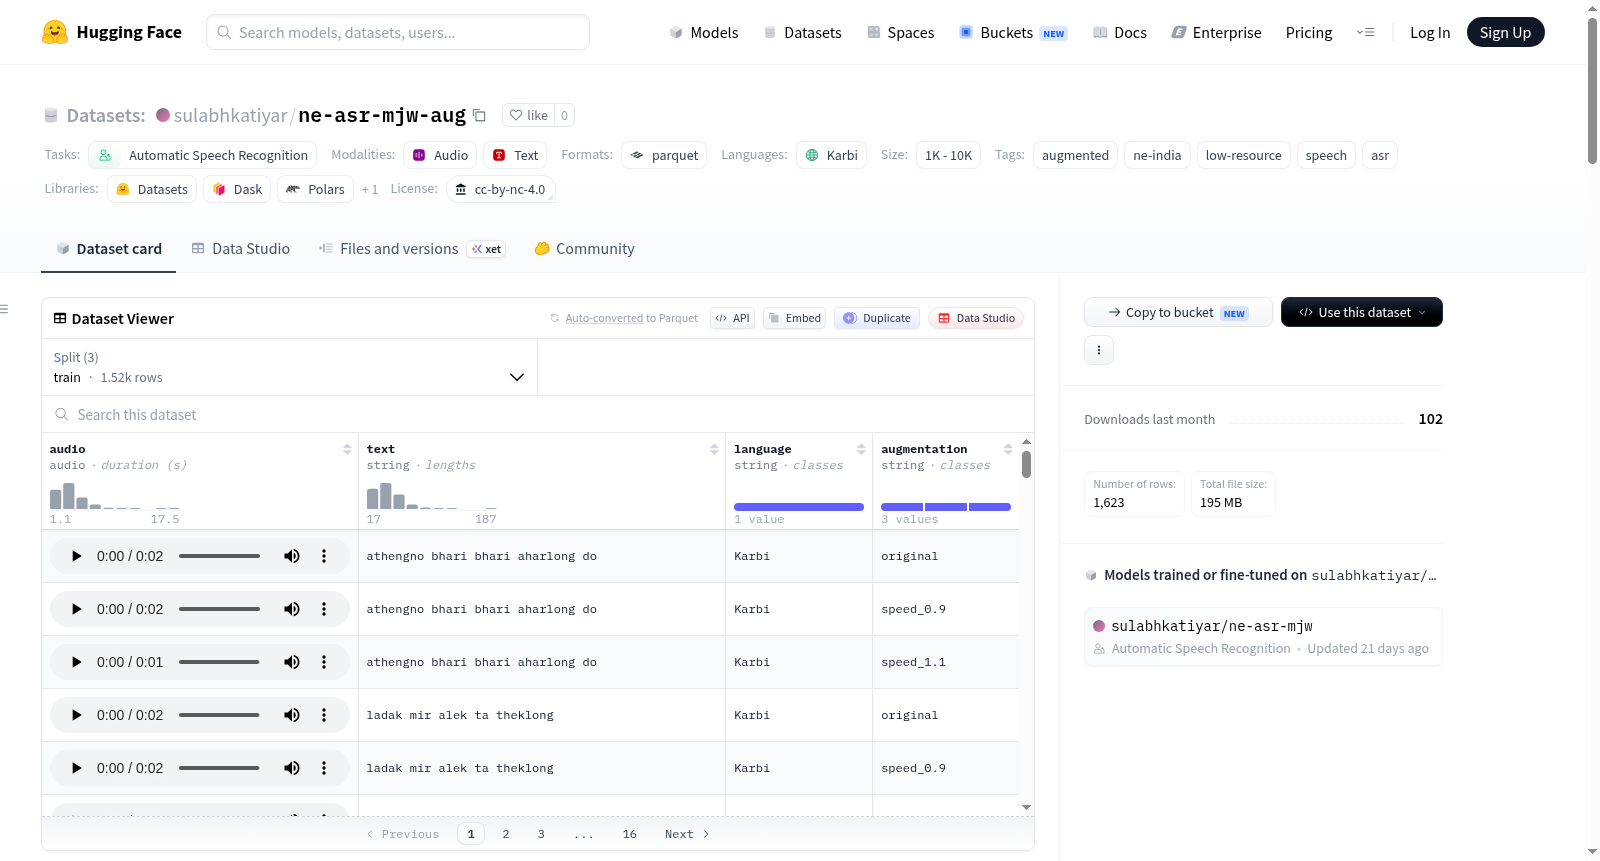Image resolution: width=1600 pixels, height=861 pixels.
Task: Open Docs in the top navigation
Action: [1120, 32]
